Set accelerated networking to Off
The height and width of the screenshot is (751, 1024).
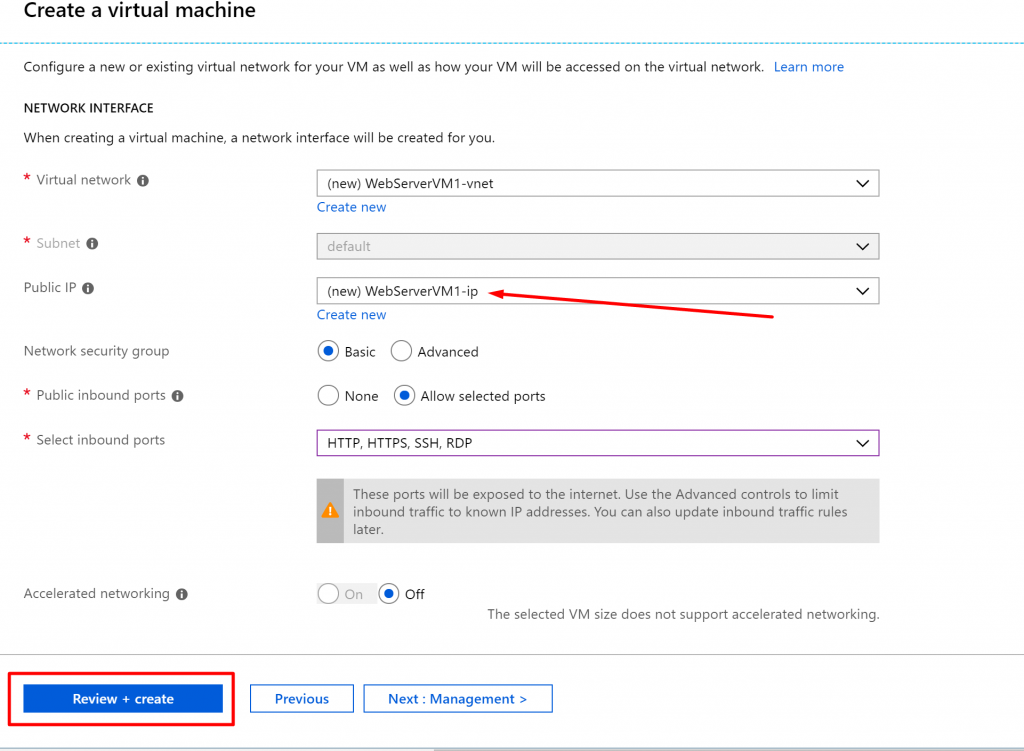(389, 594)
